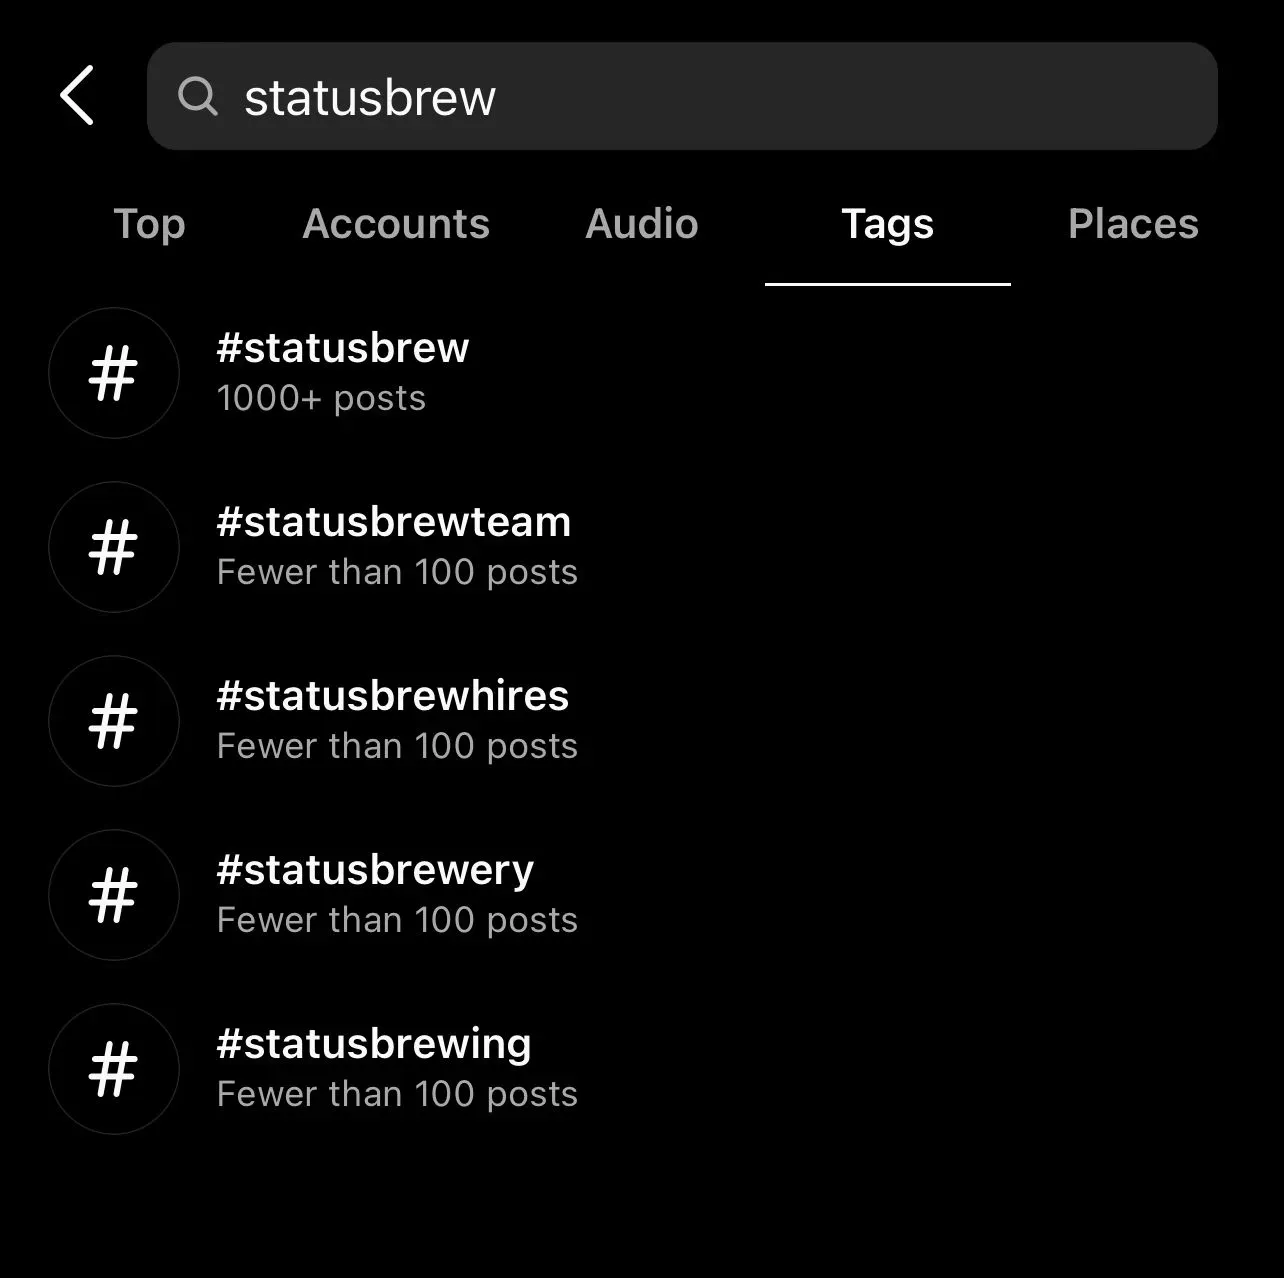
Task: Click post count under #statusbrewteam
Action: (397, 572)
